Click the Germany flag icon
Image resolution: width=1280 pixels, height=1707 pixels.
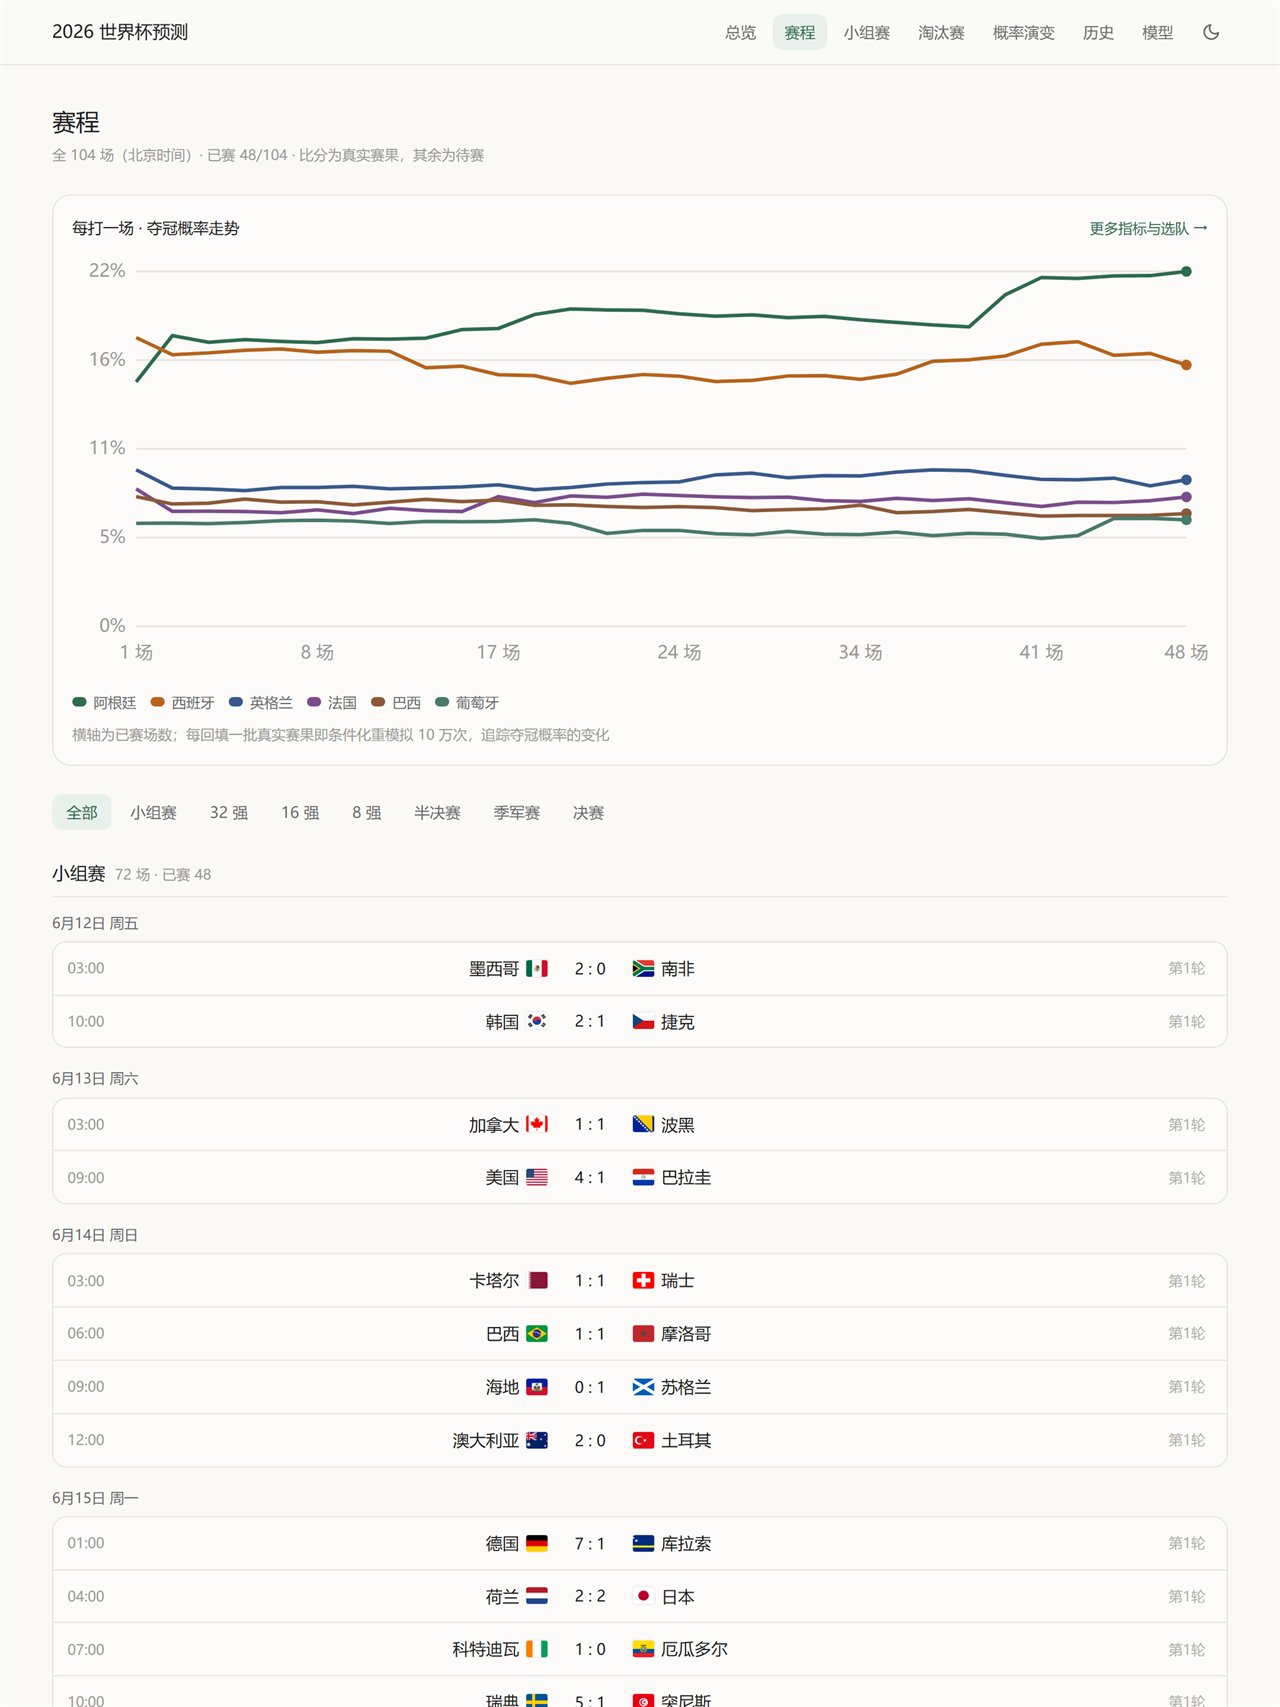click(537, 1543)
